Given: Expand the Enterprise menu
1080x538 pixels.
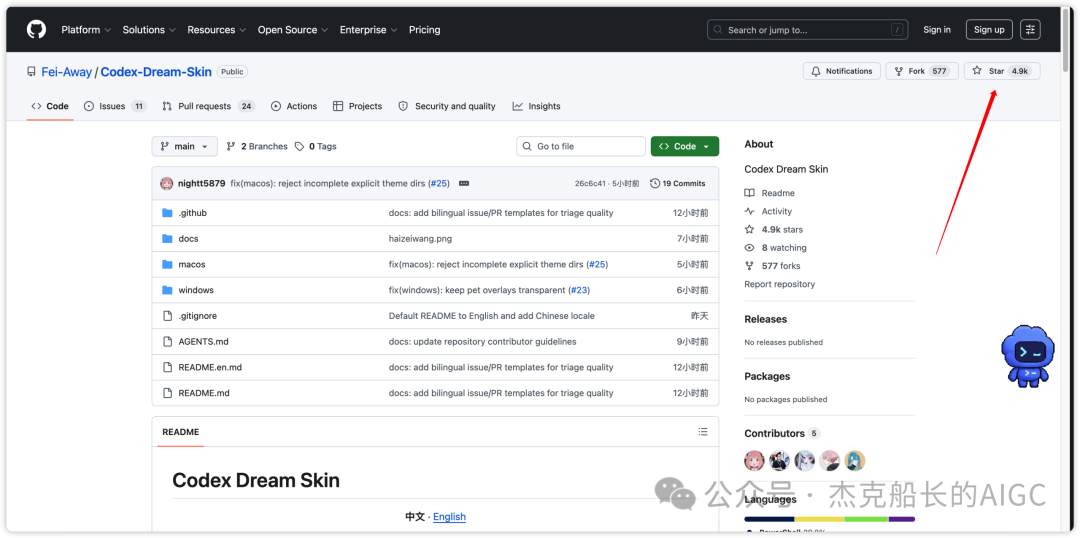Looking at the screenshot, I should tap(368, 30).
